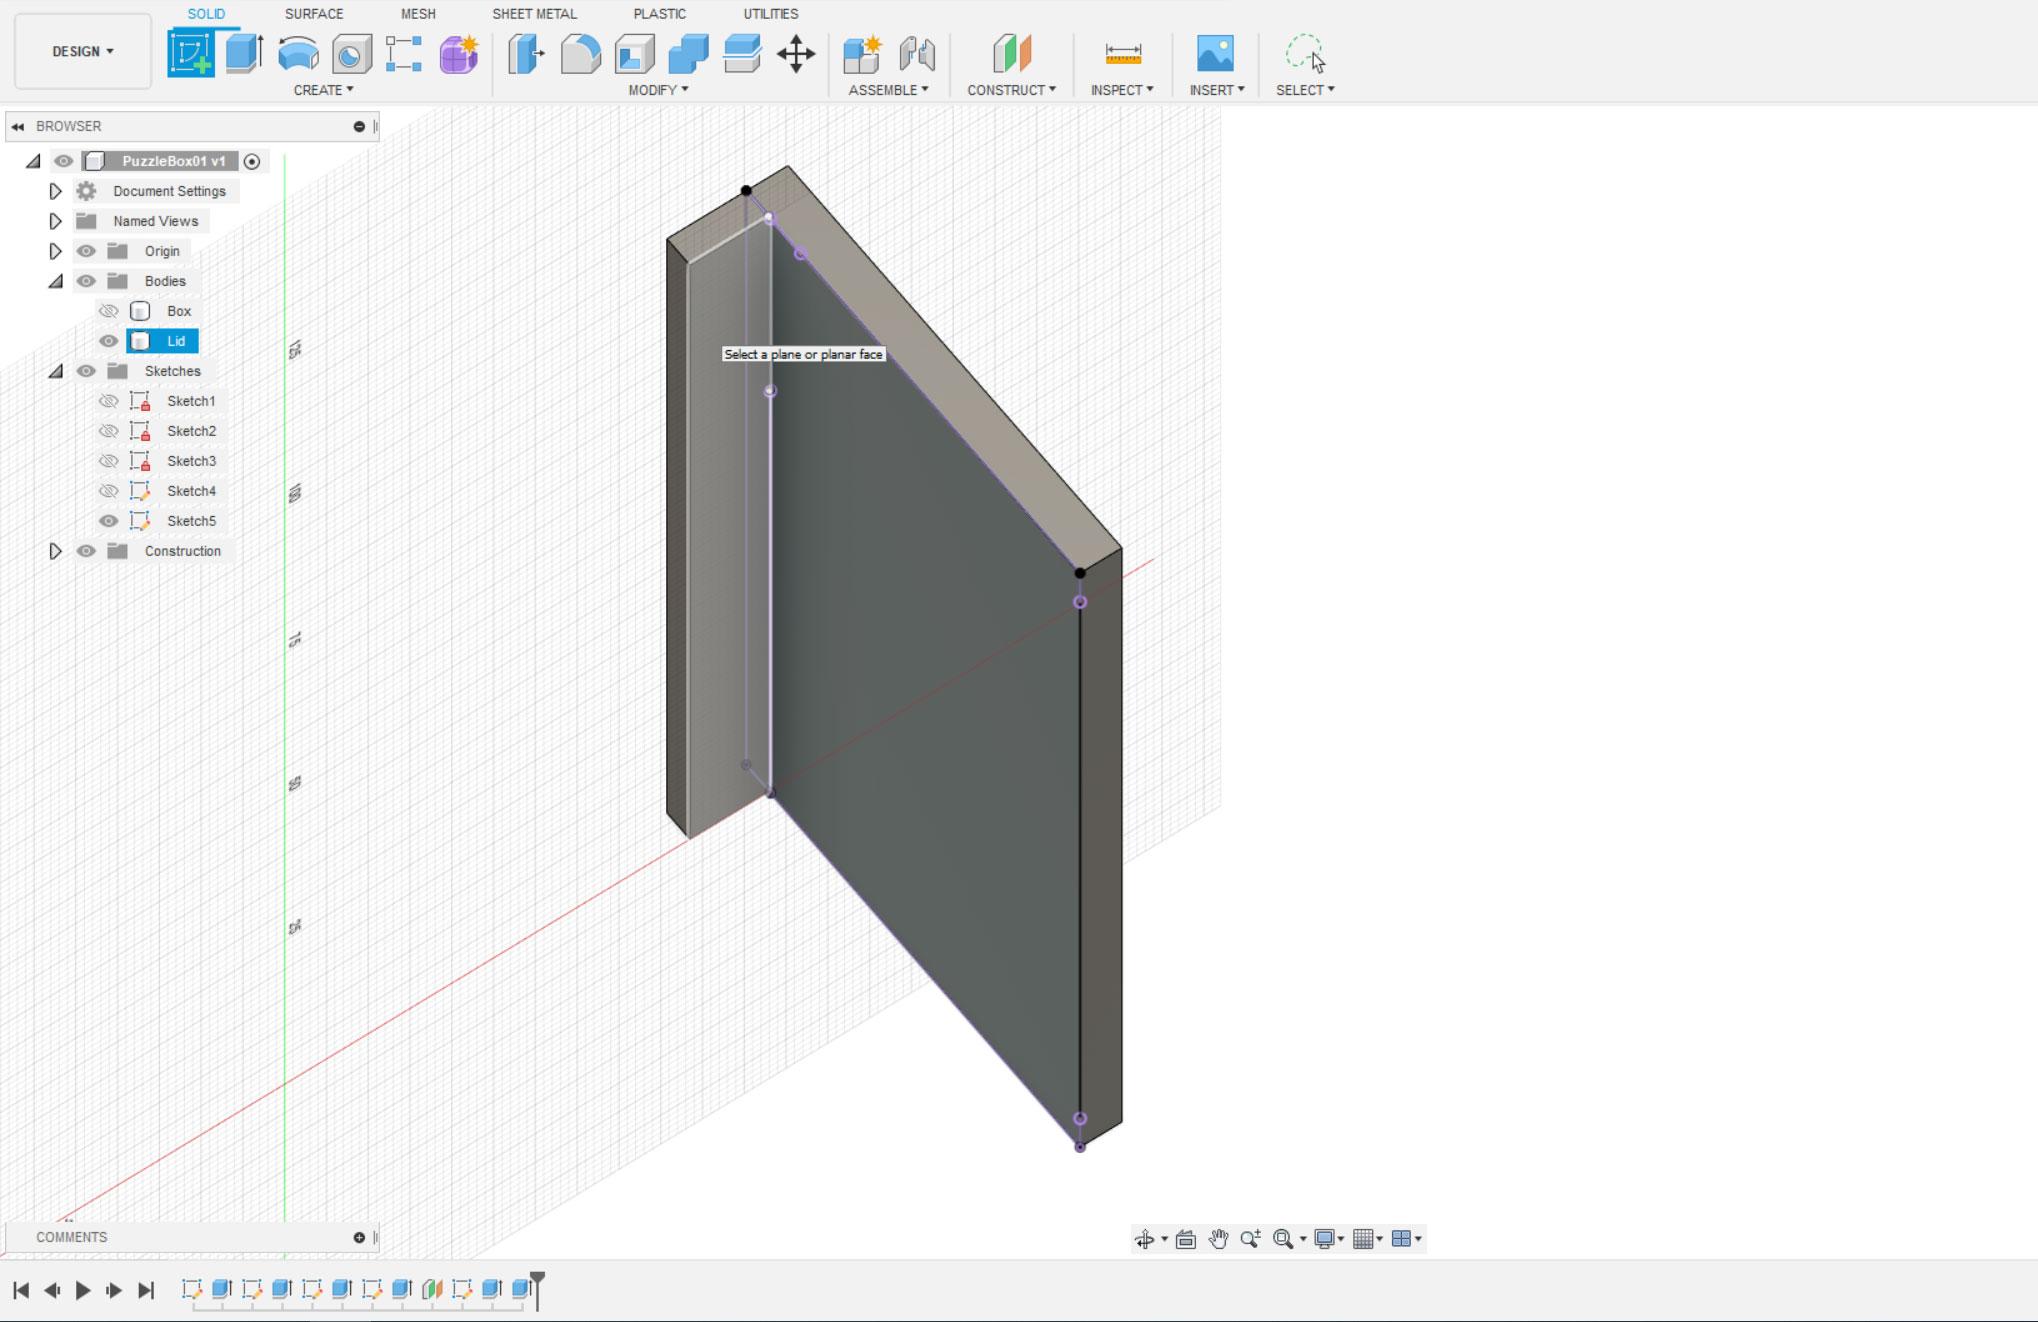Open the MODIFY dropdown menu
The width and height of the screenshot is (2038, 1322).
point(658,90)
